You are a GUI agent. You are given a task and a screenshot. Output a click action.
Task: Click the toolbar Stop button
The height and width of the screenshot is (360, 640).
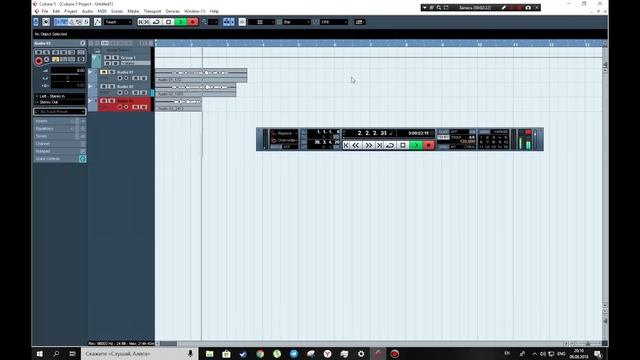[169, 22]
